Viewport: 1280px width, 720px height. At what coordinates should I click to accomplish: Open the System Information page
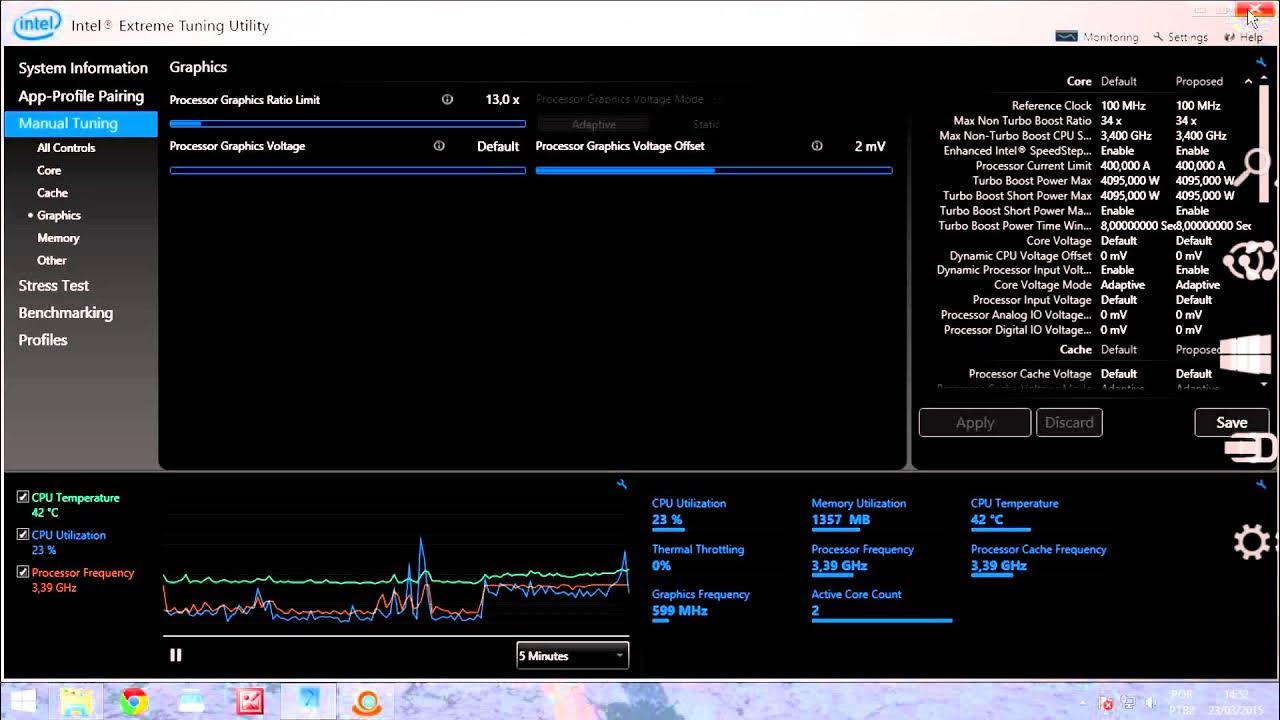[83, 68]
